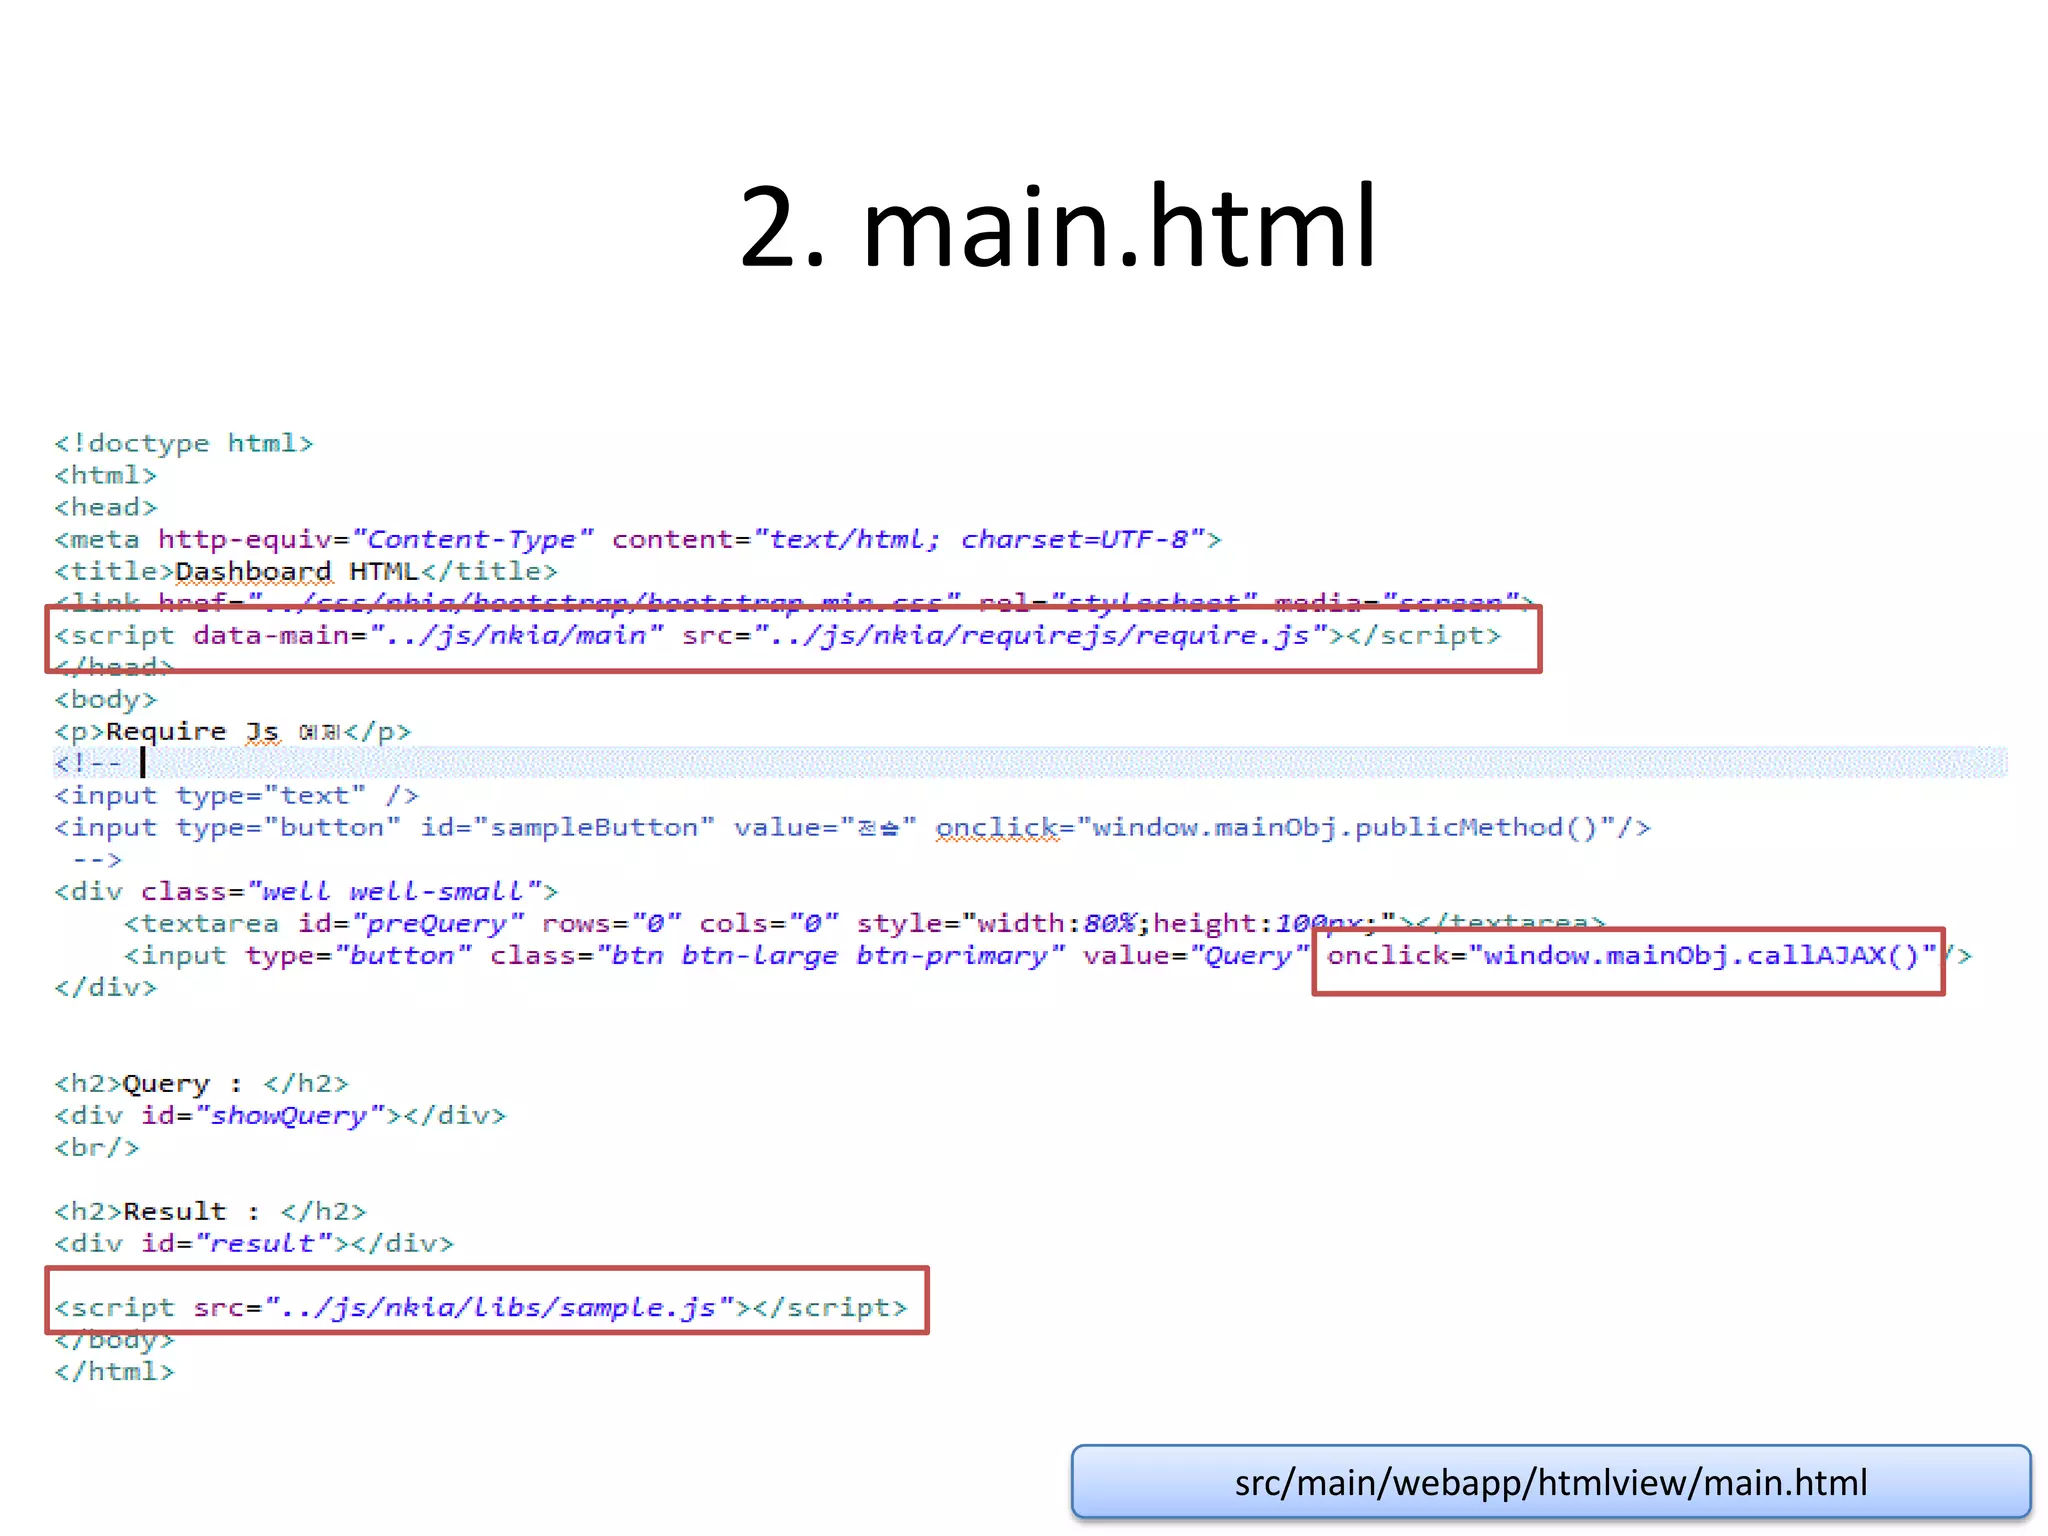Click the input type="text" line
2048x1536 pixels.
tap(236, 796)
